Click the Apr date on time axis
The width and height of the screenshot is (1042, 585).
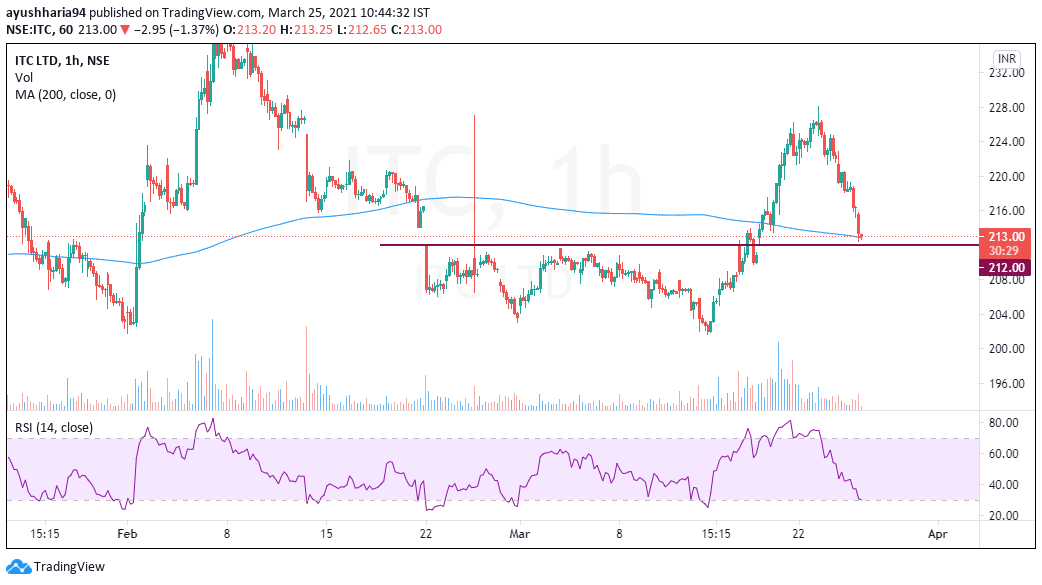click(x=938, y=534)
